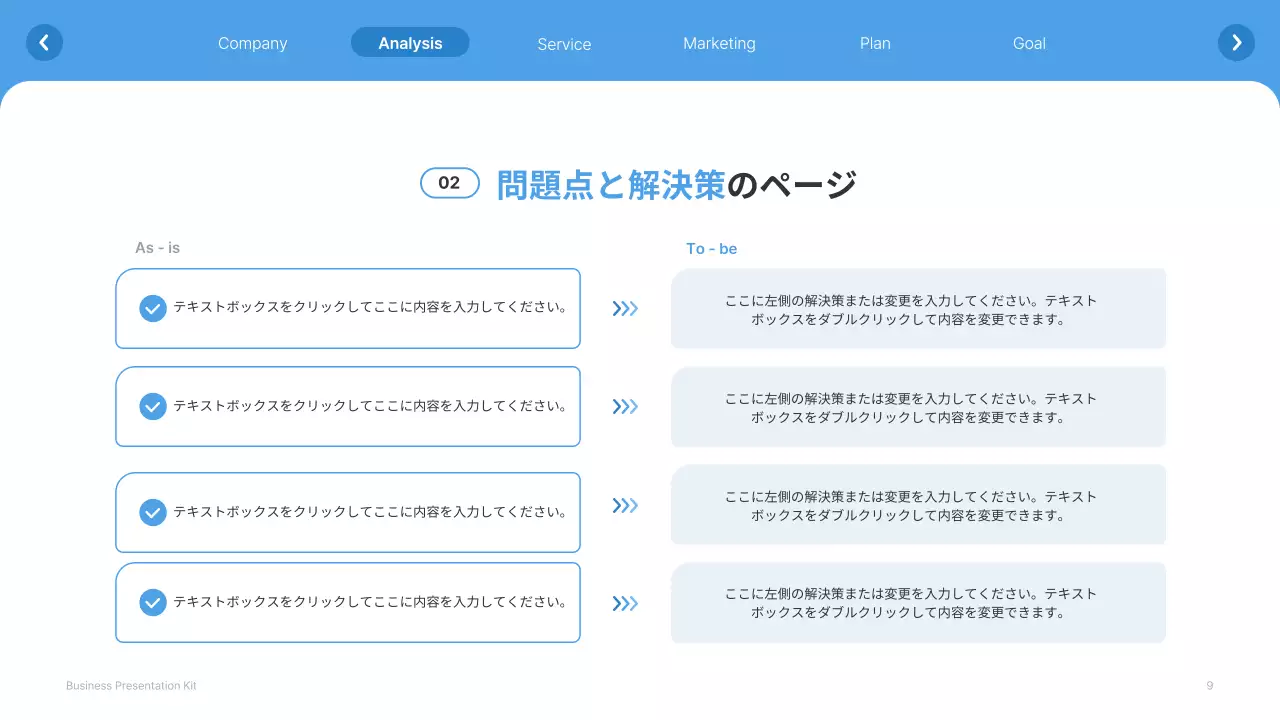Select the highlighted Analysis navigation item
This screenshot has width=1280, height=720.
click(410, 42)
